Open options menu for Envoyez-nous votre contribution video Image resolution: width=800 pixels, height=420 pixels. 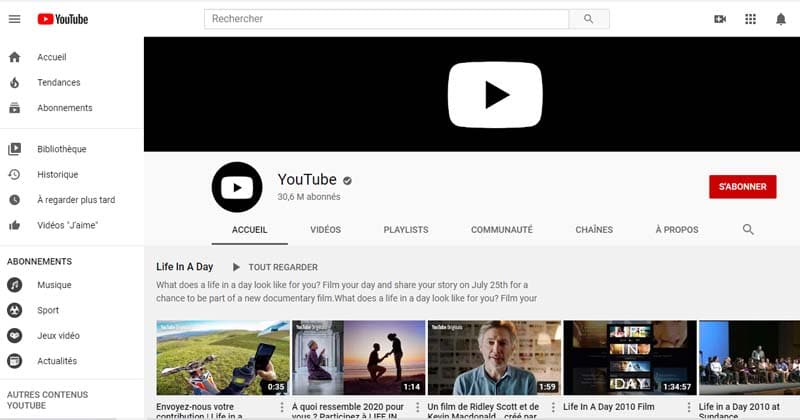pos(282,407)
